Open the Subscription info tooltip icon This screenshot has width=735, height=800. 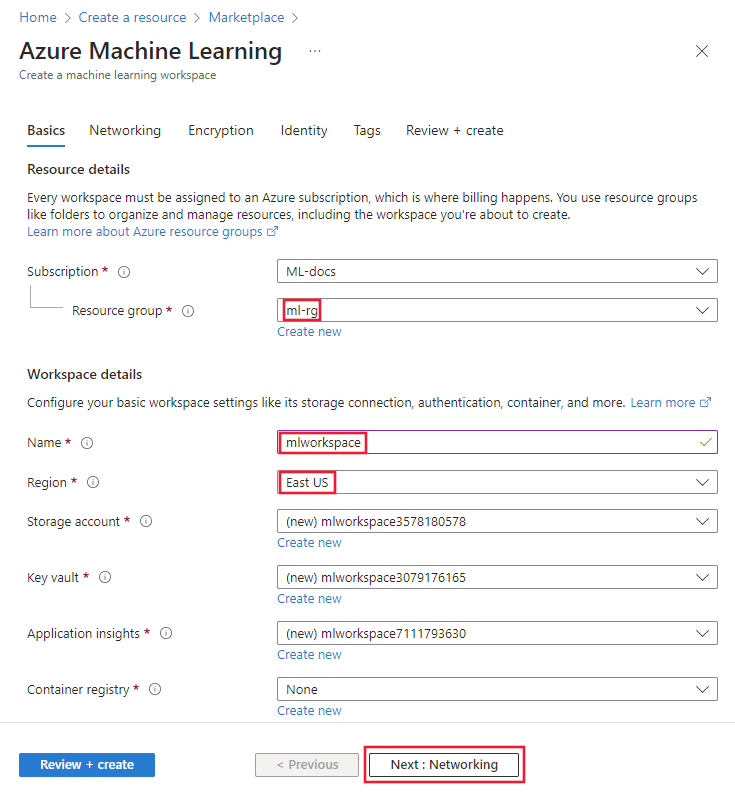click(x=123, y=271)
